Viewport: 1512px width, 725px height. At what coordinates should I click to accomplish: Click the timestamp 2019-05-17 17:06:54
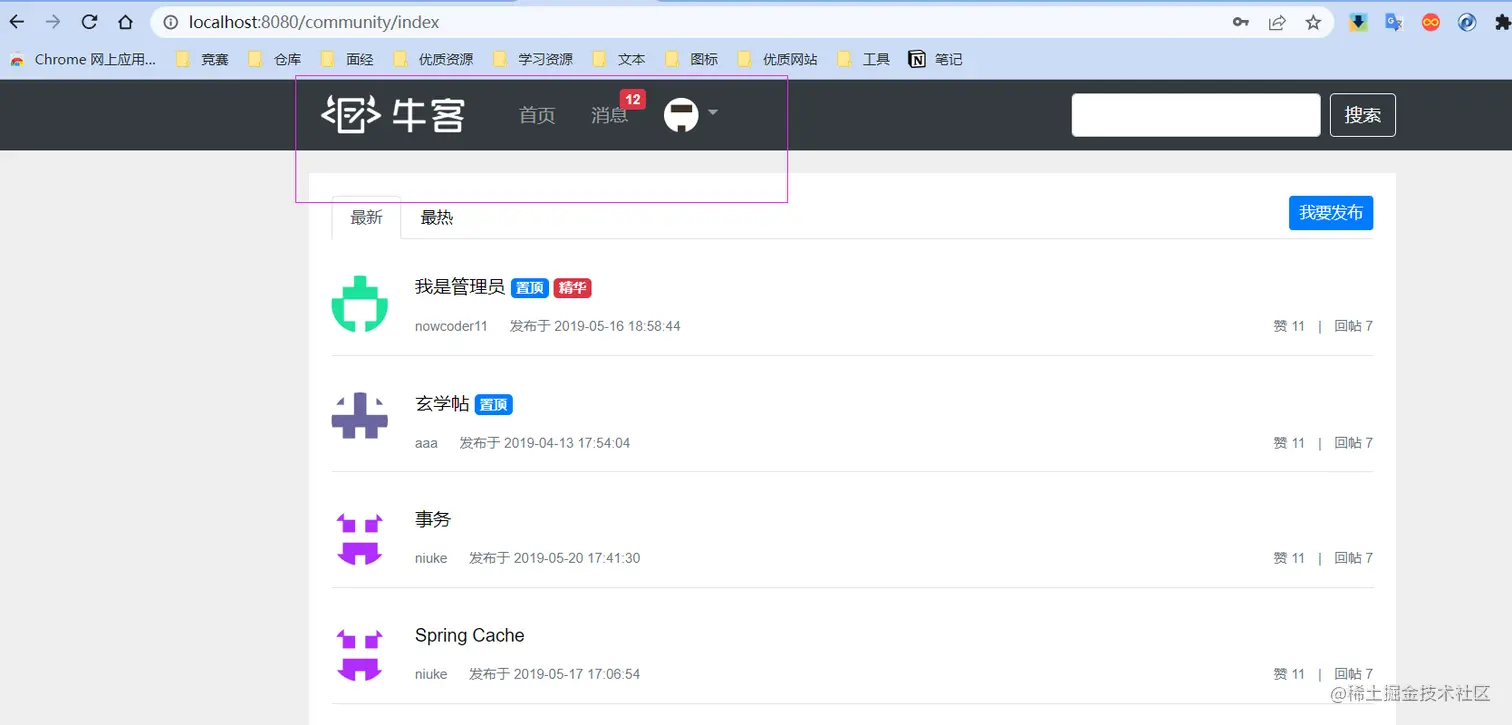pos(577,674)
